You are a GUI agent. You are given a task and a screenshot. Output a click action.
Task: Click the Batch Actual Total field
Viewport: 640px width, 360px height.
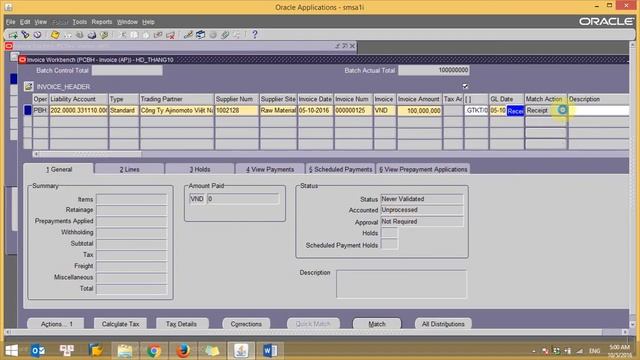point(434,70)
